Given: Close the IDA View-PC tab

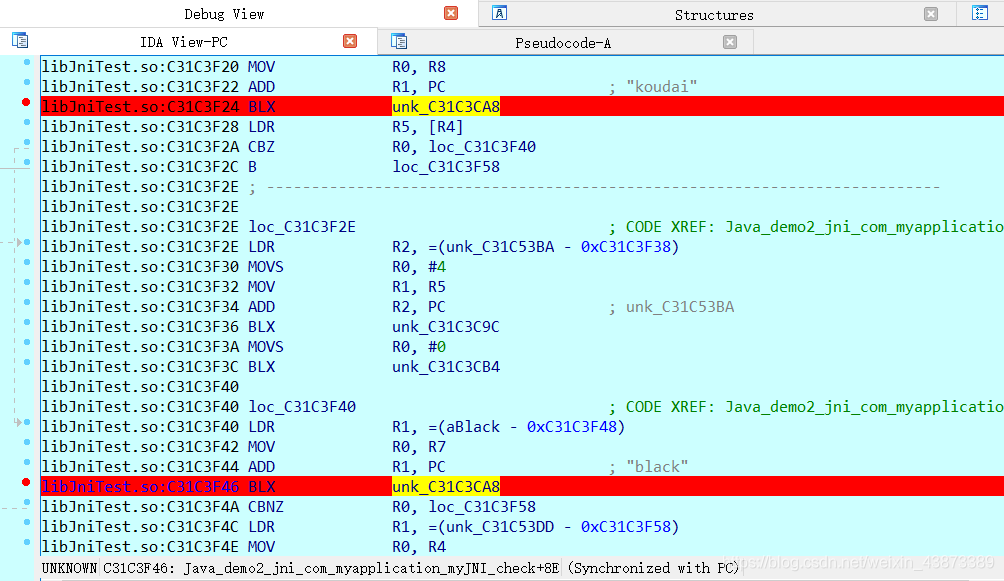Looking at the screenshot, I should point(350,42).
